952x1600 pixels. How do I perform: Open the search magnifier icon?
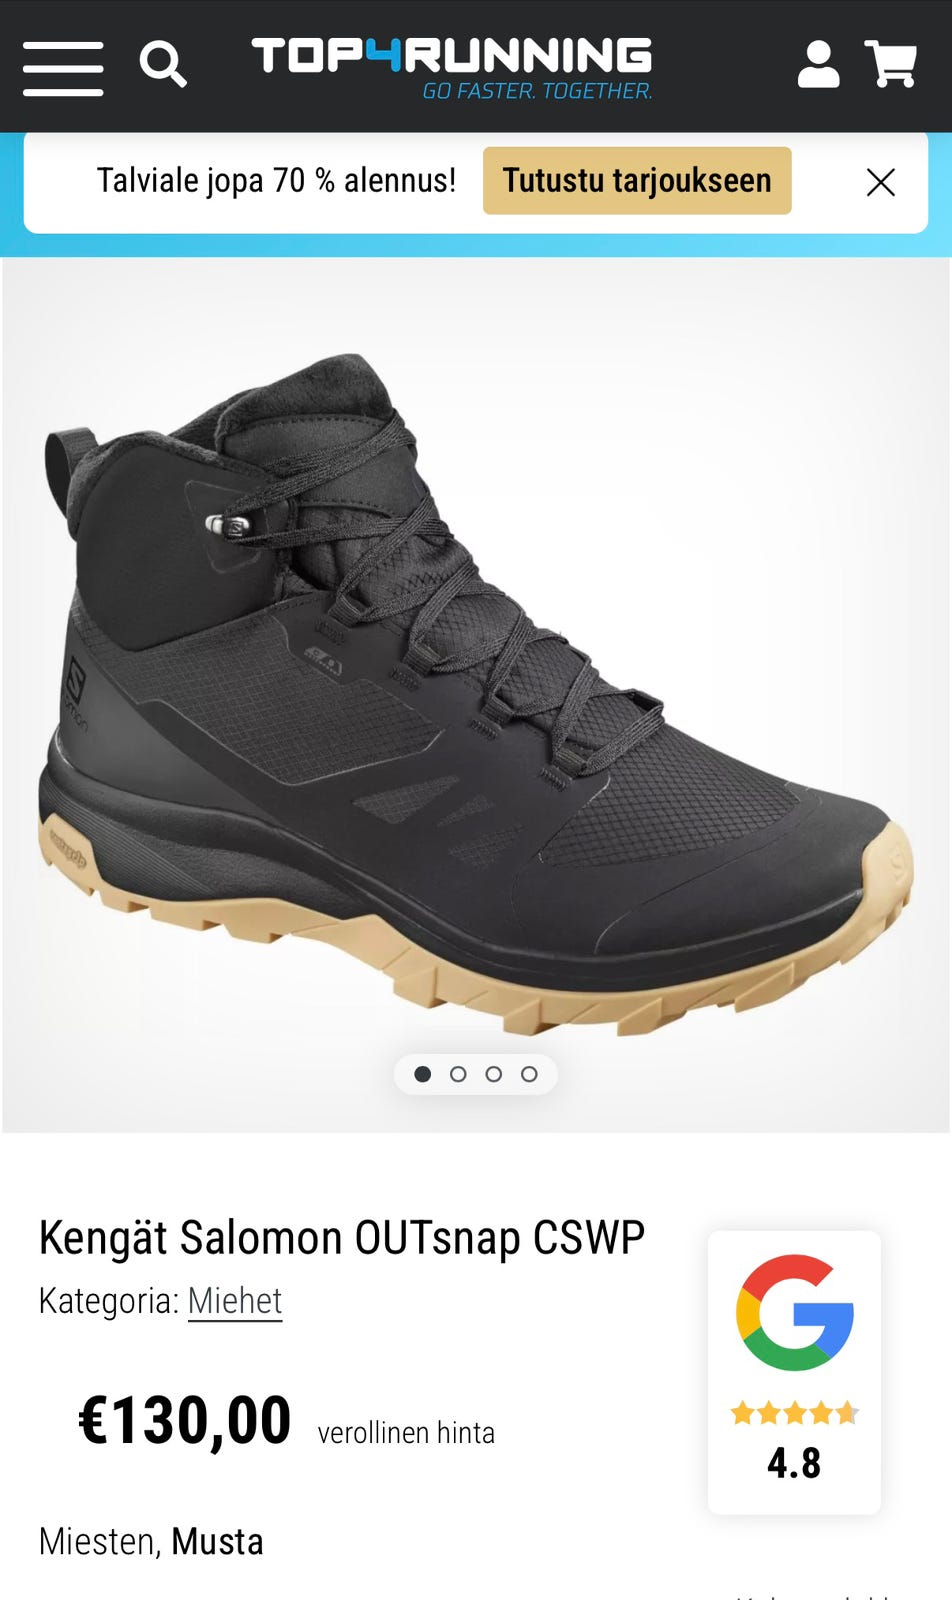click(x=163, y=65)
